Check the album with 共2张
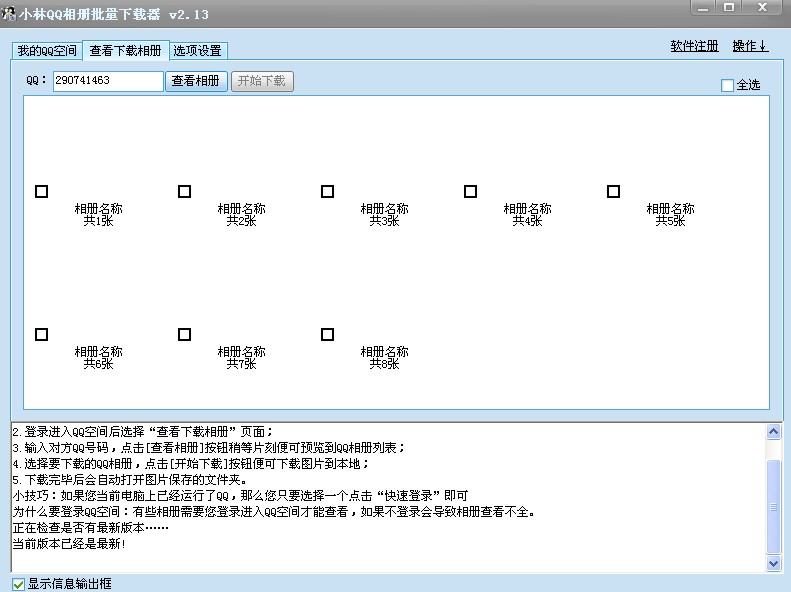Screen dimensions: 791x592 [185, 192]
